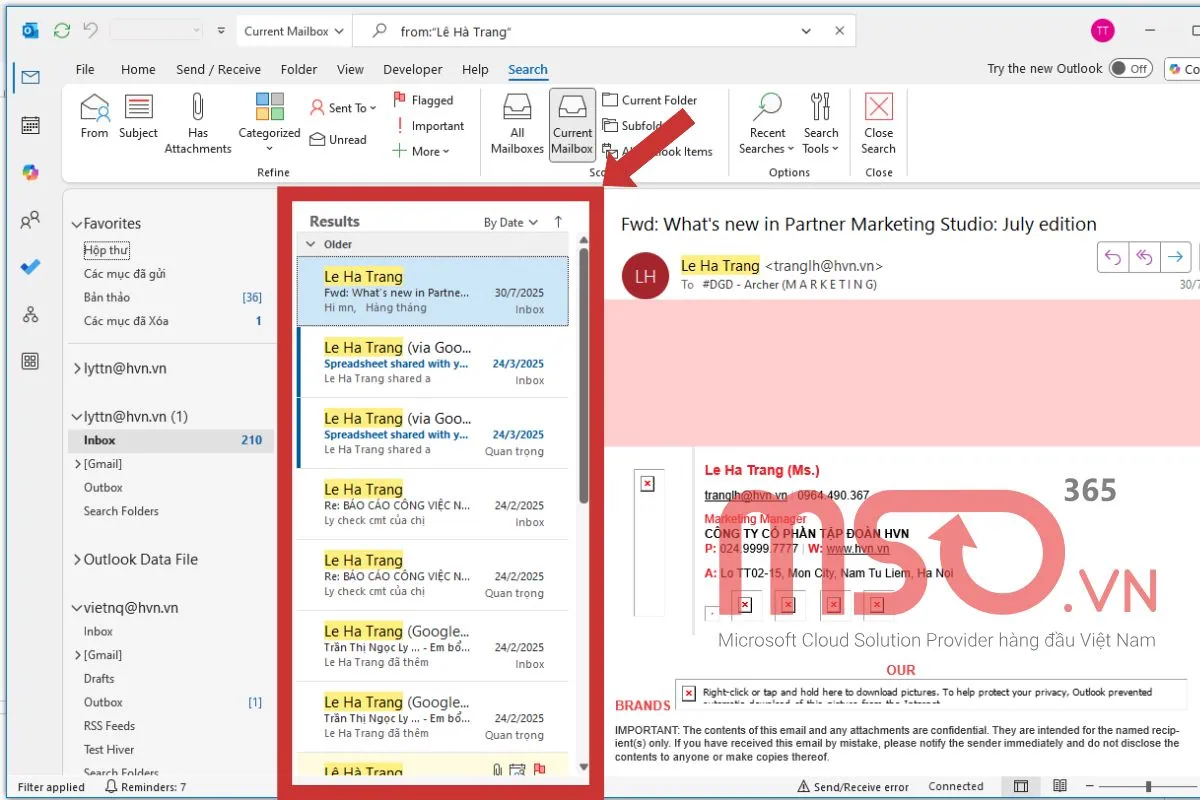Viewport: 1200px width, 800px height.
Task: Open Copilot from the navigation sidebar
Action: (29, 172)
